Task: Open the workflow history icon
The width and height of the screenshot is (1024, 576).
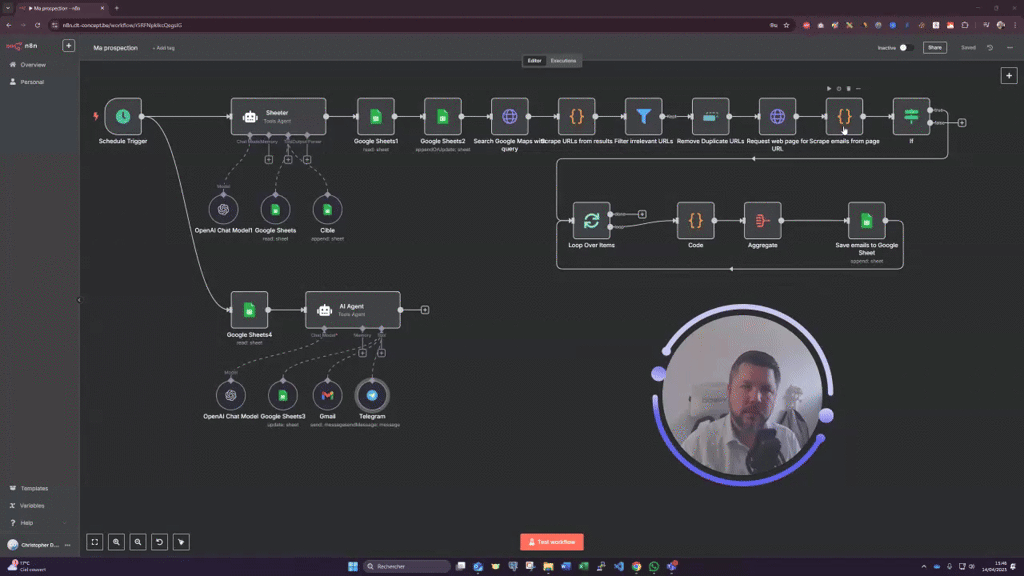Action: 990,48
